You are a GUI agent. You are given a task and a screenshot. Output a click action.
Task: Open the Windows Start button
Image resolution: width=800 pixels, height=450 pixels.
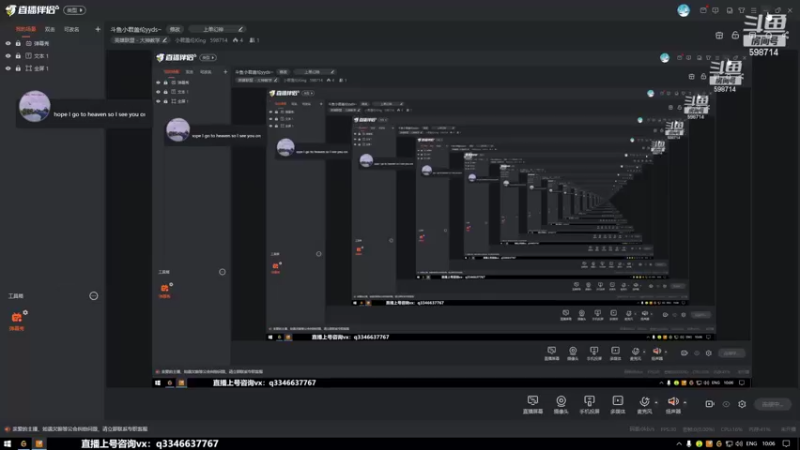7,444
